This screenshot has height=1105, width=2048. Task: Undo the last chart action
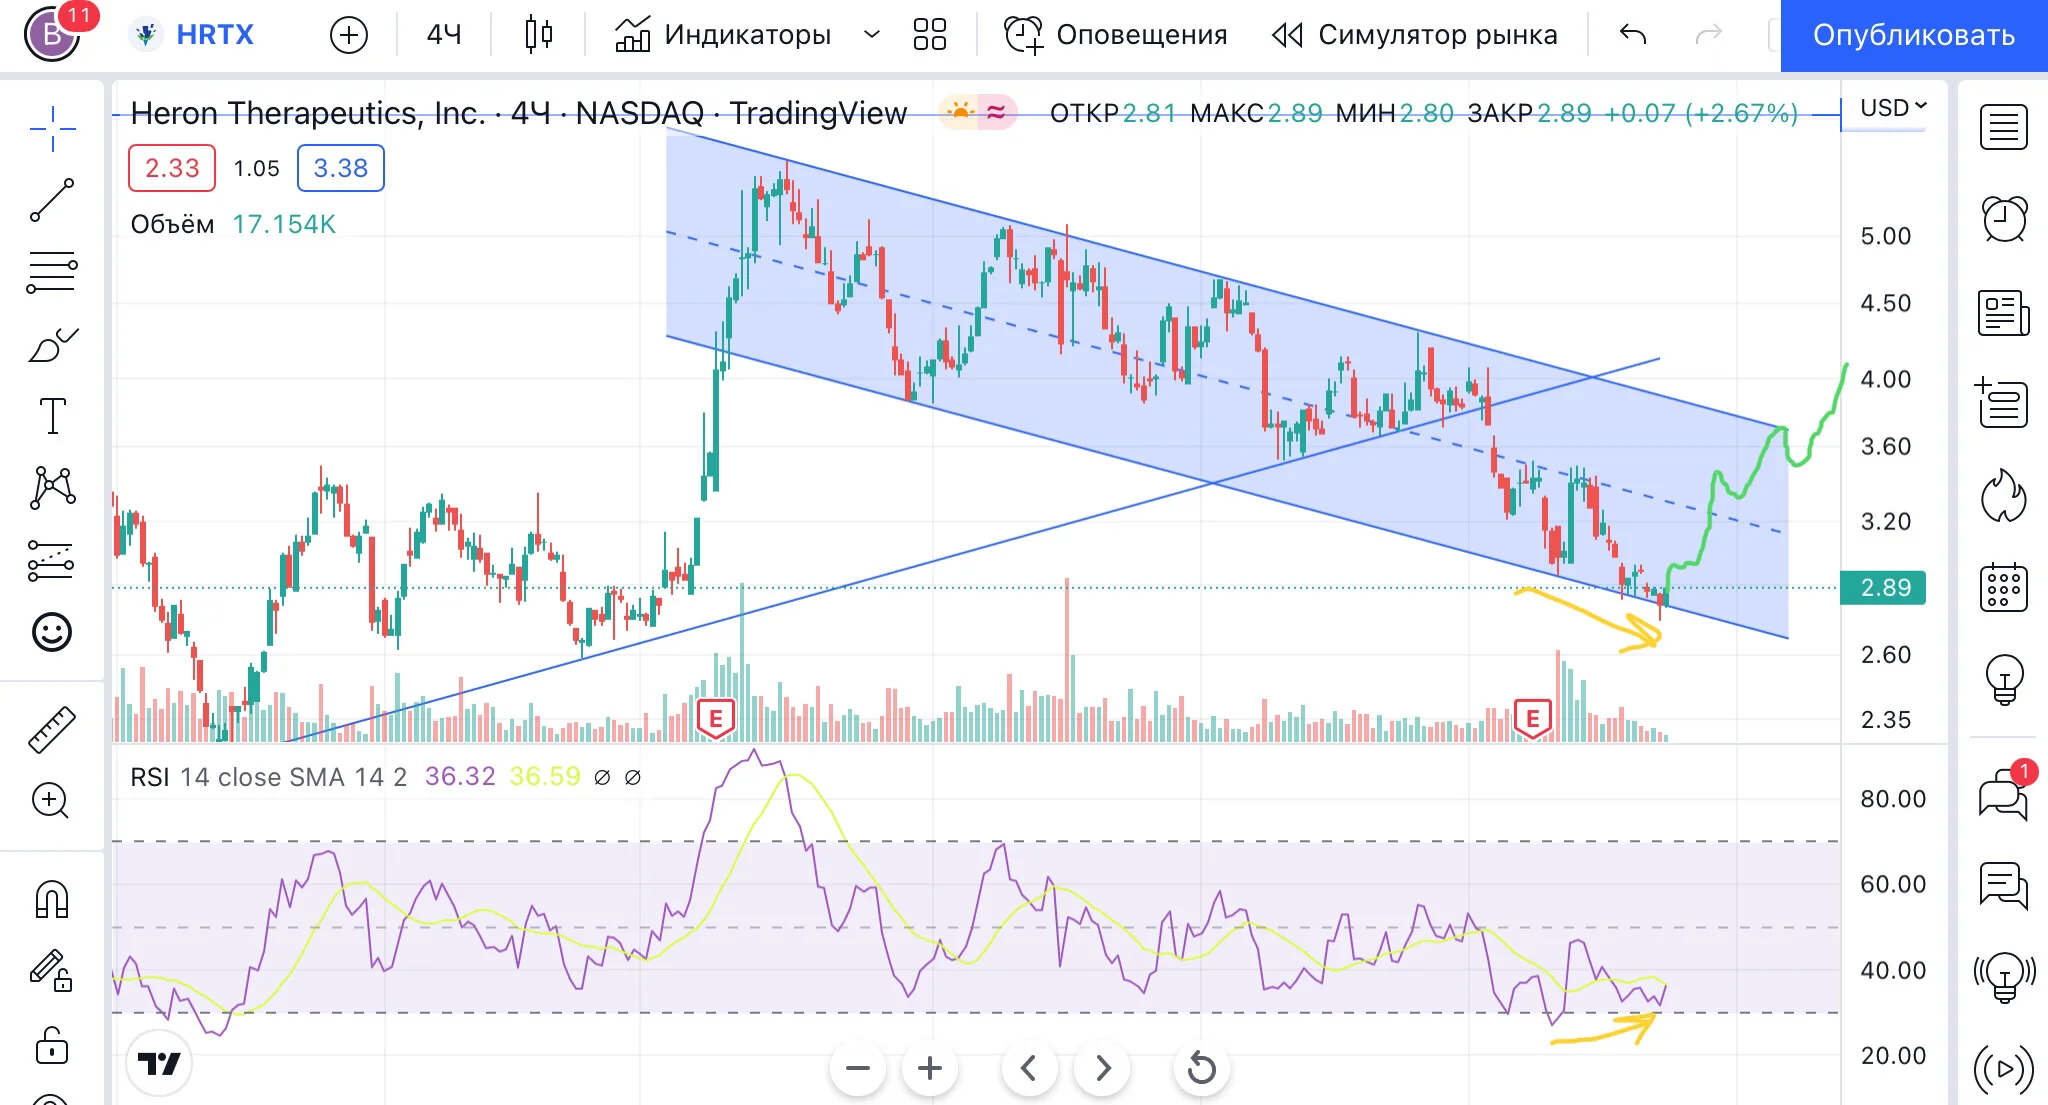(1633, 35)
